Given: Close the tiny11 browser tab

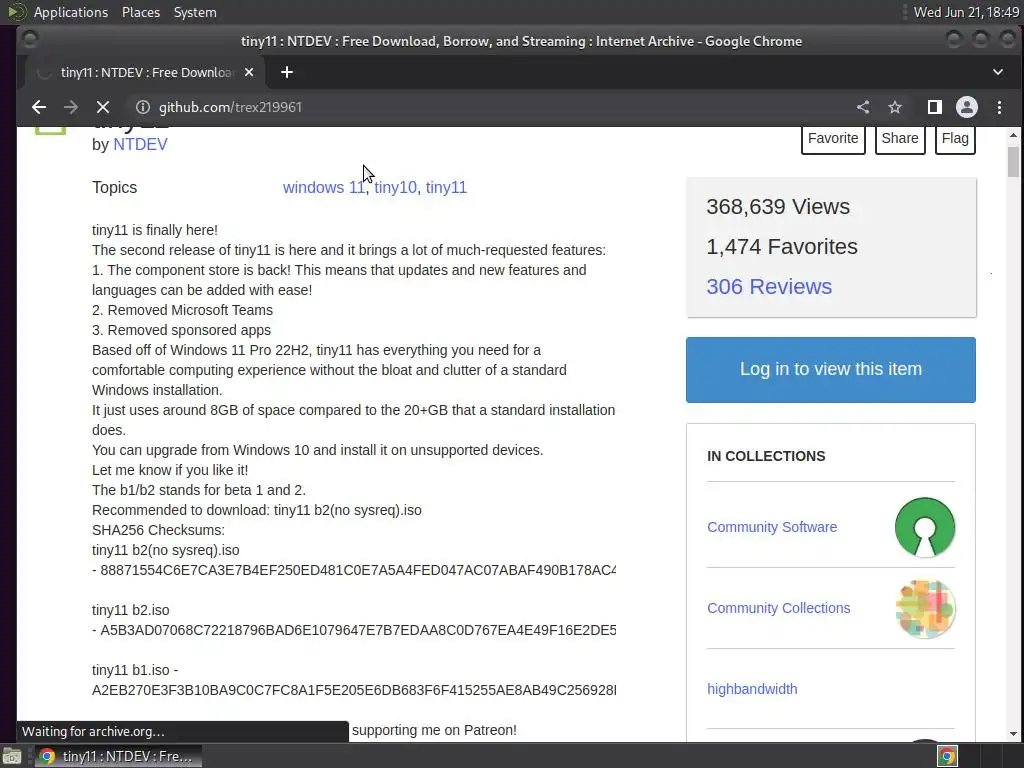Looking at the screenshot, I should pos(249,72).
